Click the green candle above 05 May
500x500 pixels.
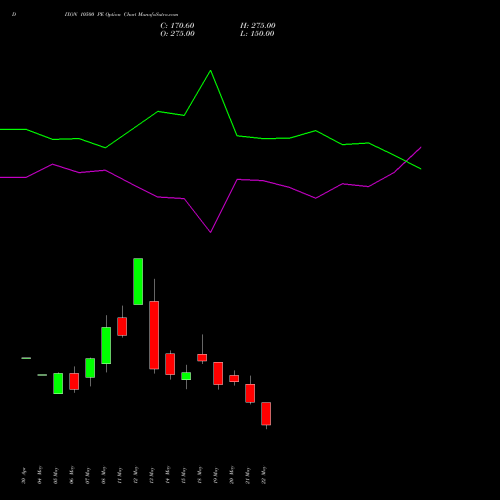(58, 383)
